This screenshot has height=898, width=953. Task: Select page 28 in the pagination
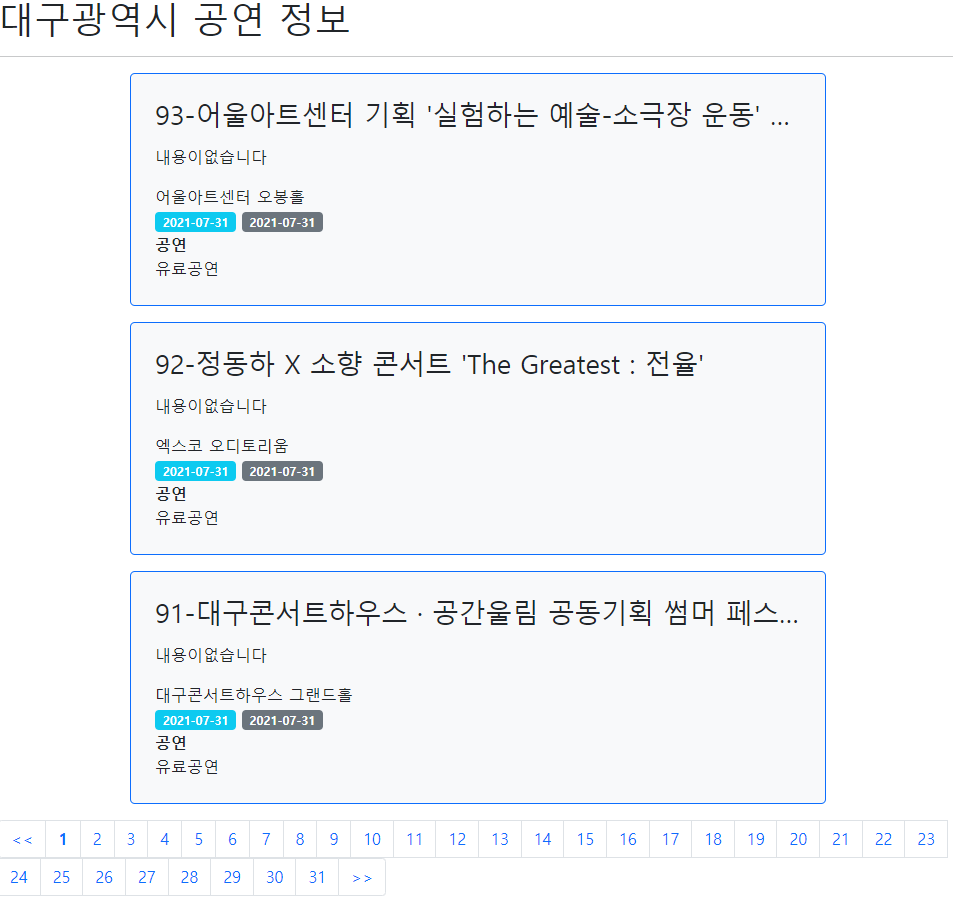tap(189, 877)
